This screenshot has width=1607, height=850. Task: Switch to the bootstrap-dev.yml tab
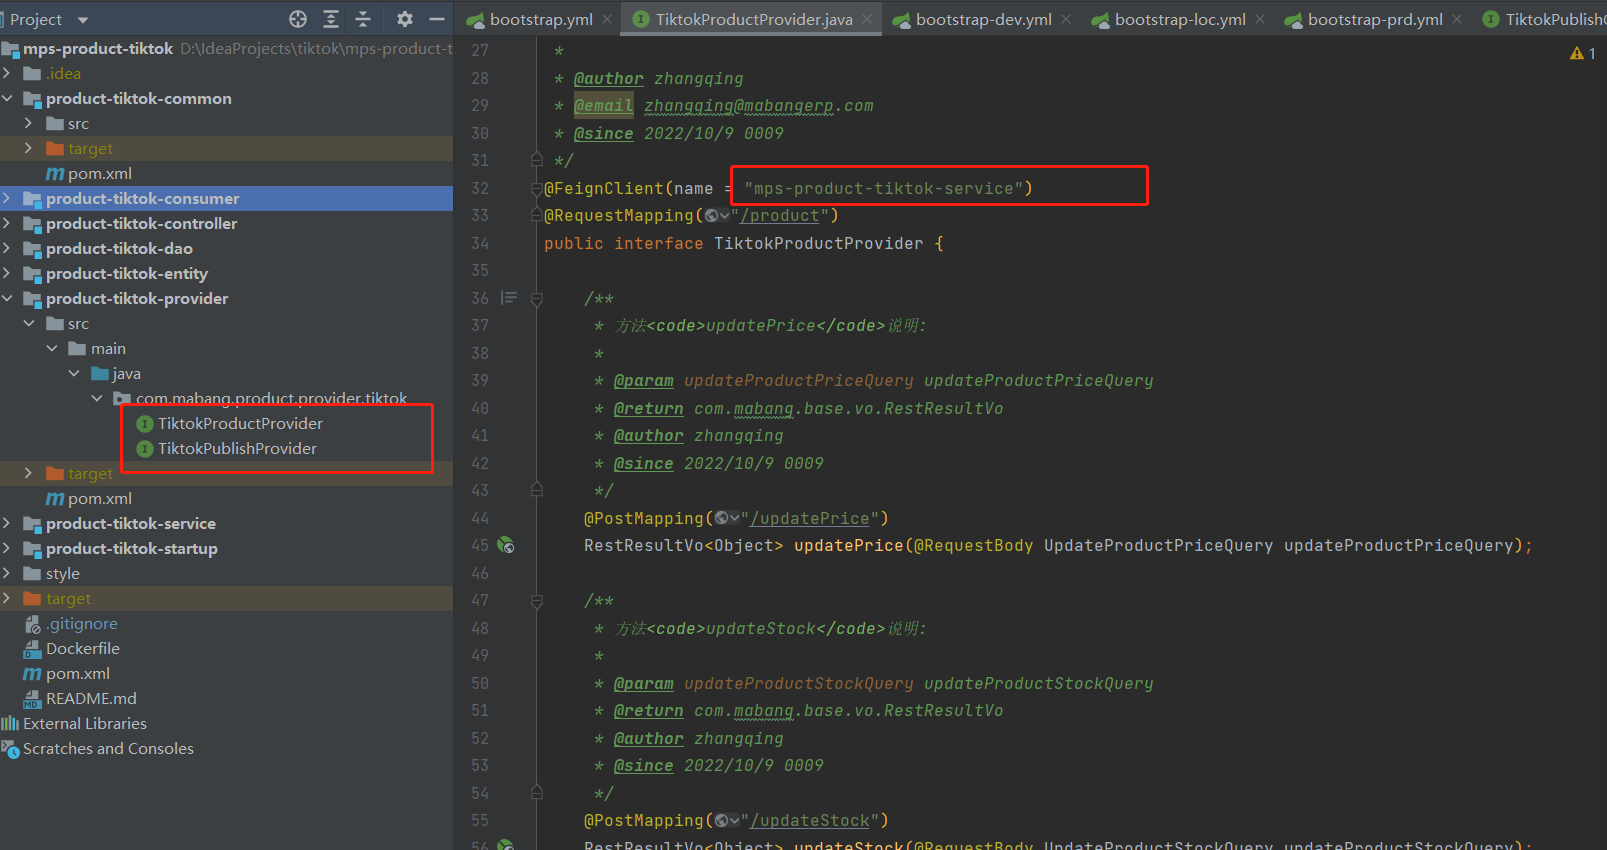pyautogui.click(x=982, y=20)
